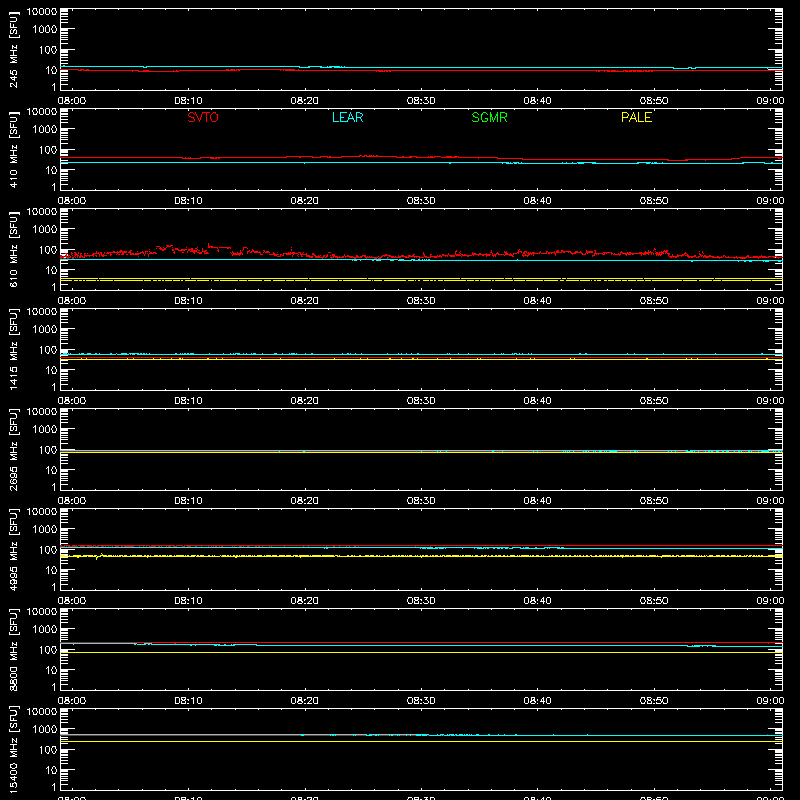Click 09:00 time label under 245 MHz plot

770,101
